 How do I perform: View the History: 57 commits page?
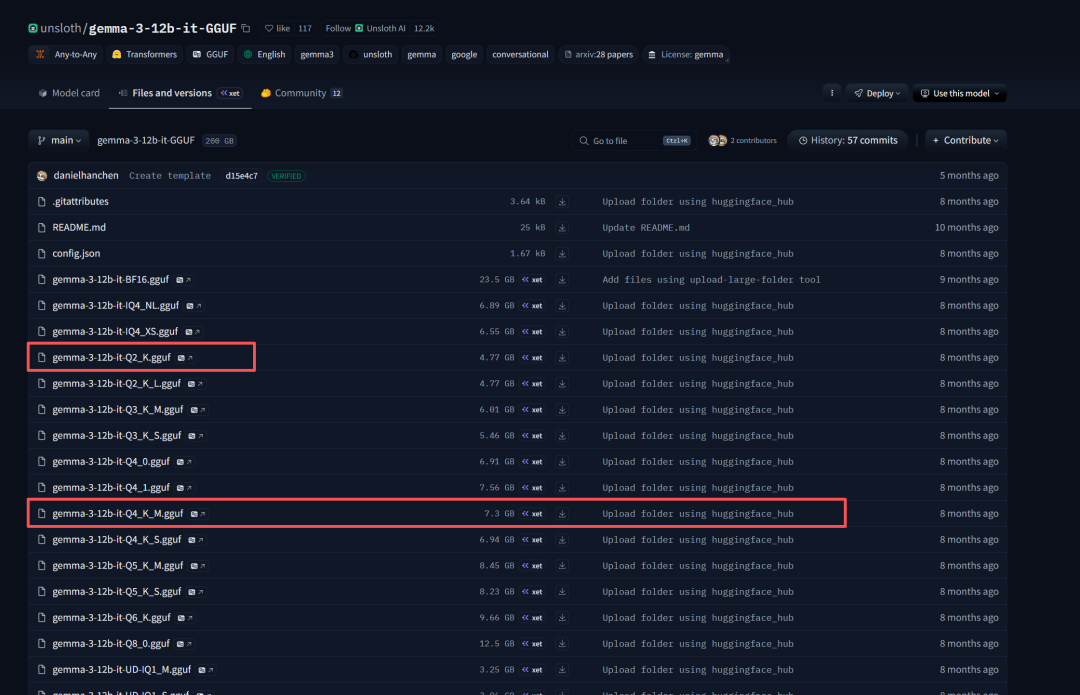pos(847,141)
